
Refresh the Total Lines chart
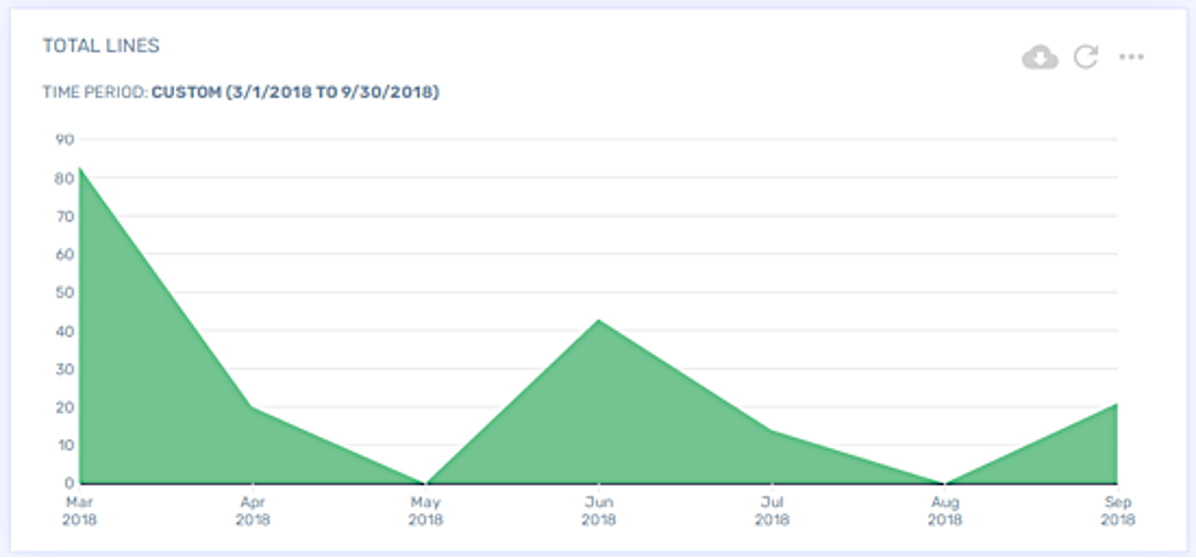1086,57
